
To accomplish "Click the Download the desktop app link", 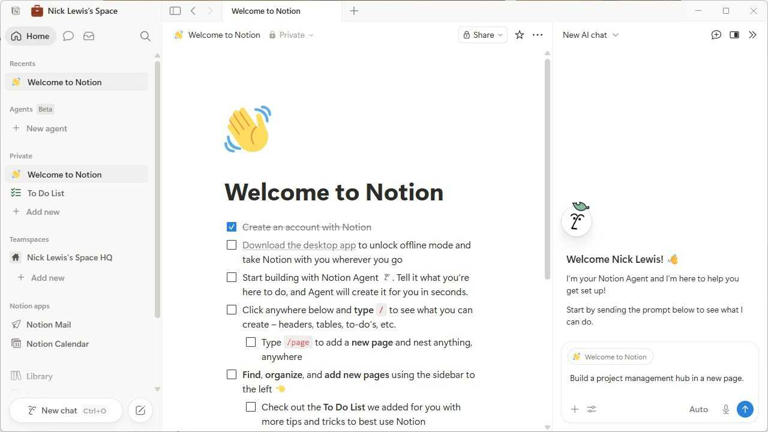I will (299, 245).
